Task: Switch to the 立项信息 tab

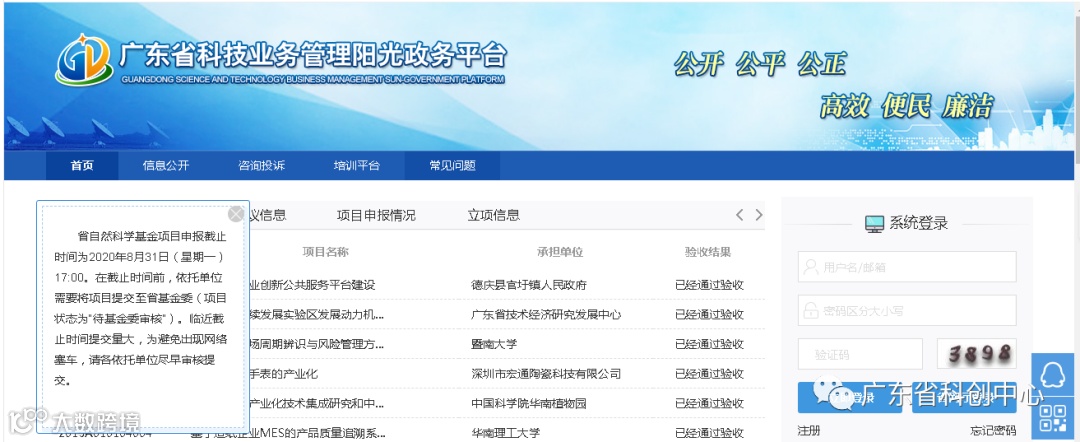Action: coord(493,215)
